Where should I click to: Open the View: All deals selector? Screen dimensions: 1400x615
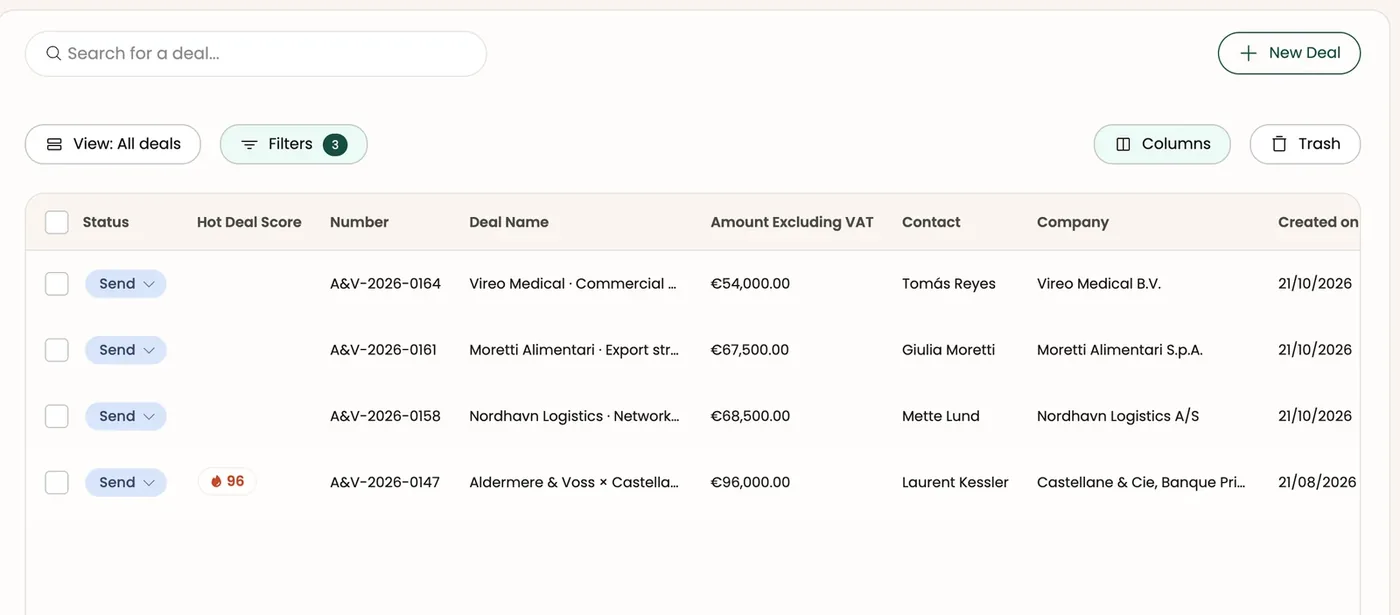coord(113,144)
